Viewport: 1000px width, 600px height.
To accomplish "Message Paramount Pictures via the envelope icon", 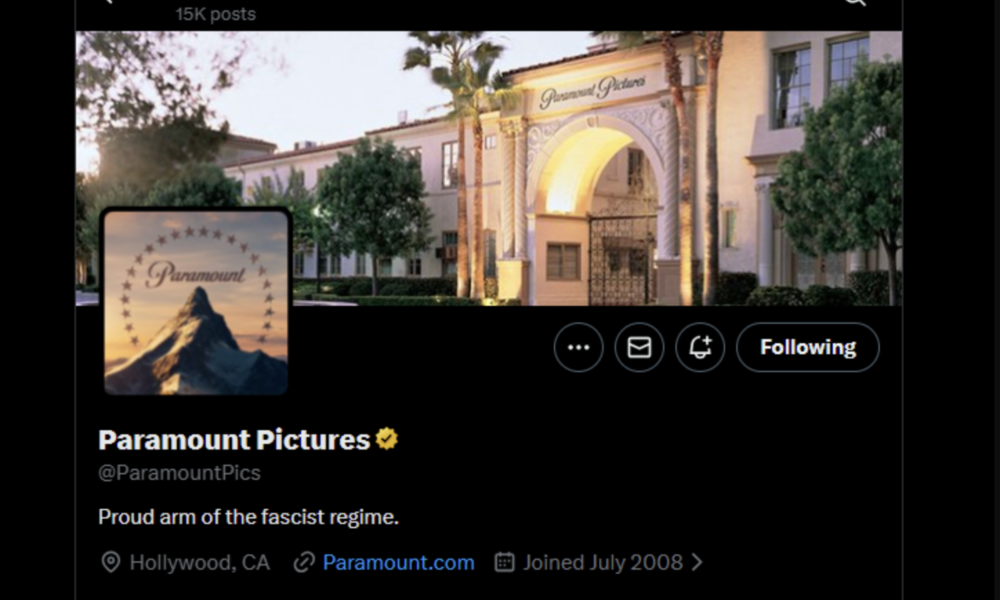I will (639, 347).
